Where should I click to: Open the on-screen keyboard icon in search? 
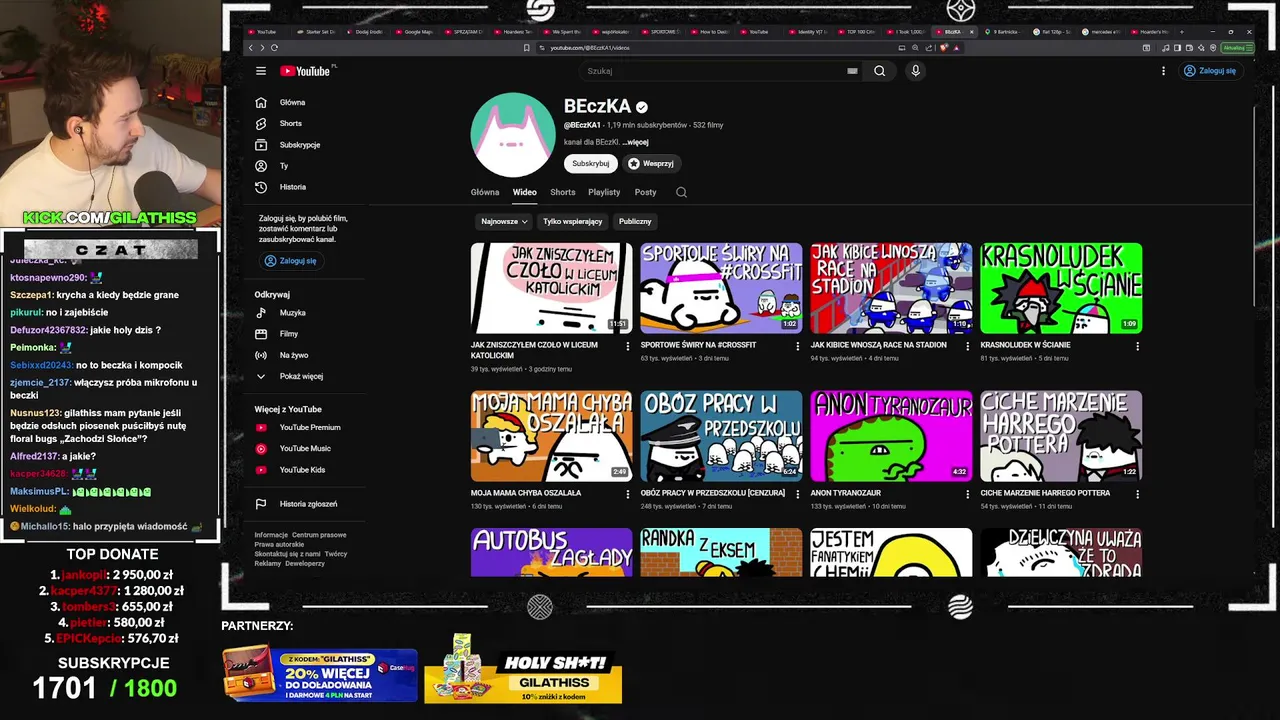(852, 71)
